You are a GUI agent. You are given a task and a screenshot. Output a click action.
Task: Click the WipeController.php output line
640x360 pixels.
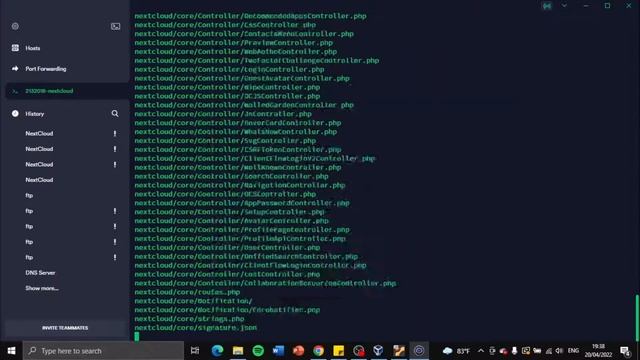227,87
